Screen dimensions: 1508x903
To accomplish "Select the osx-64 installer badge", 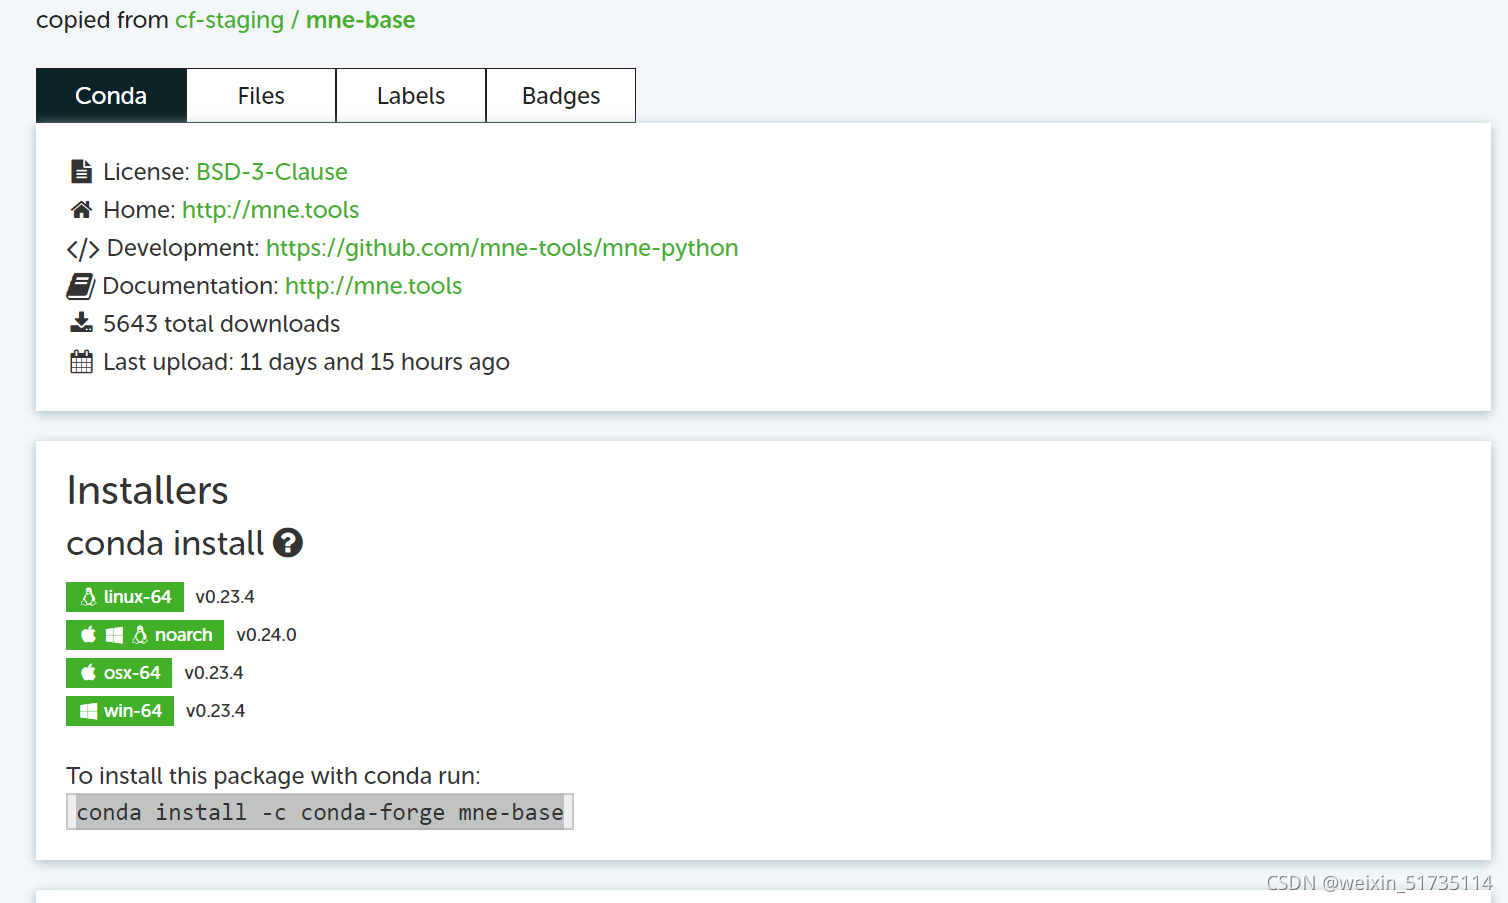I will 119,673.
